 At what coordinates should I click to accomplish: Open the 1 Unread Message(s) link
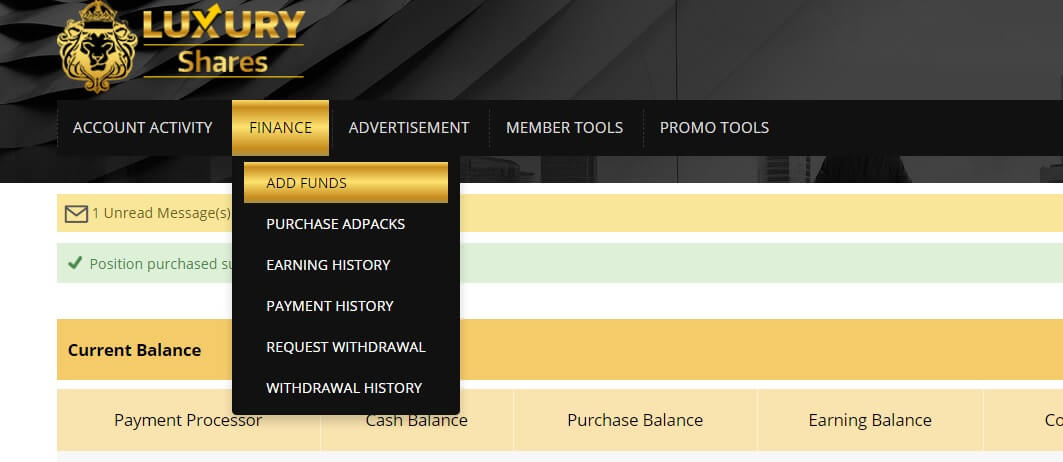(x=160, y=213)
